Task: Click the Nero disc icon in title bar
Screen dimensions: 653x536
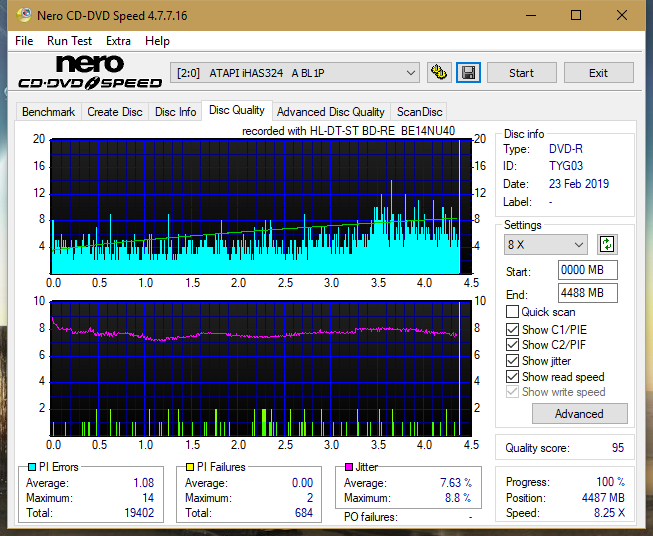Action: [24, 15]
